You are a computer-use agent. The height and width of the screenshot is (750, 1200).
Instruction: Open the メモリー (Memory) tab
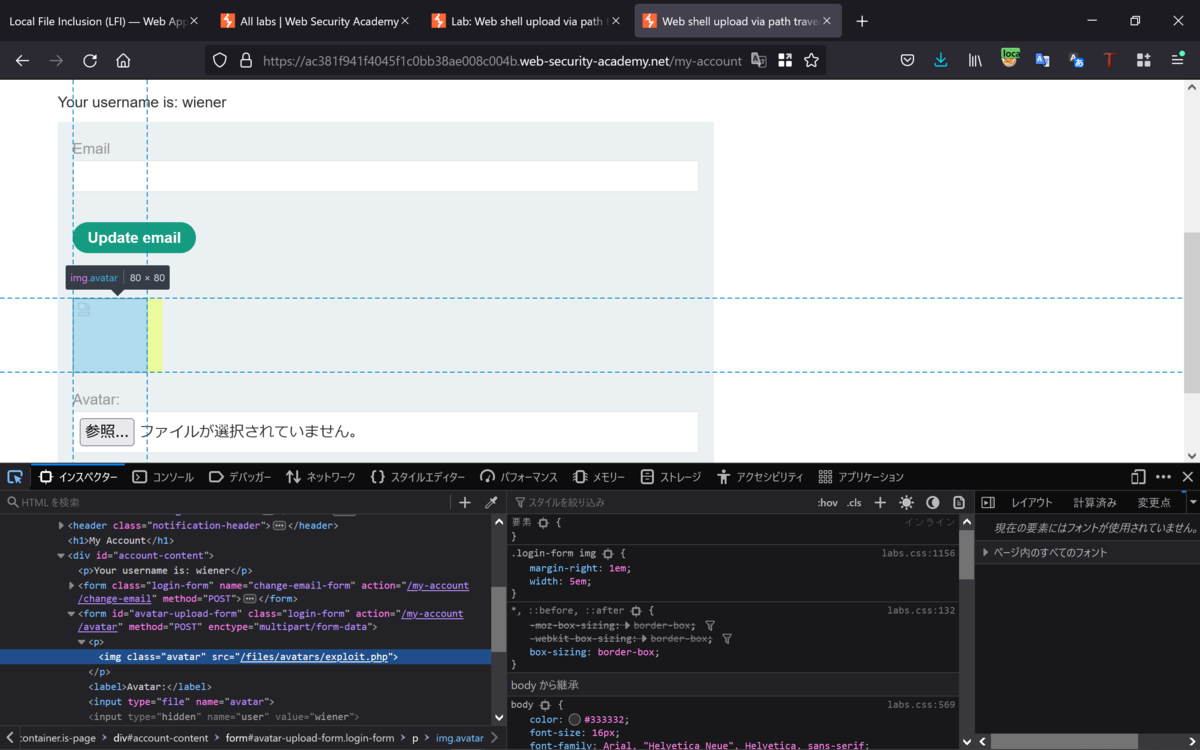[599, 477]
